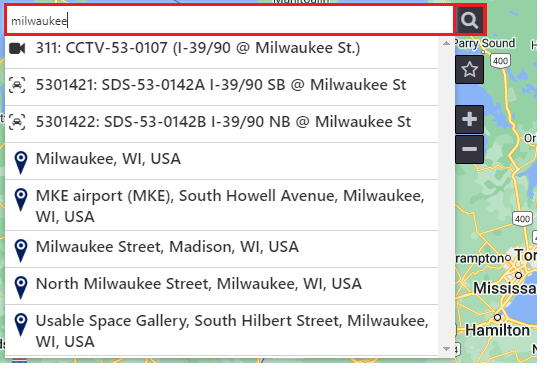Choose Milwaukee Street, Madison, WI, USA
Image resolution: width=555 pixels, height=382 pixels.
[222, 249]
